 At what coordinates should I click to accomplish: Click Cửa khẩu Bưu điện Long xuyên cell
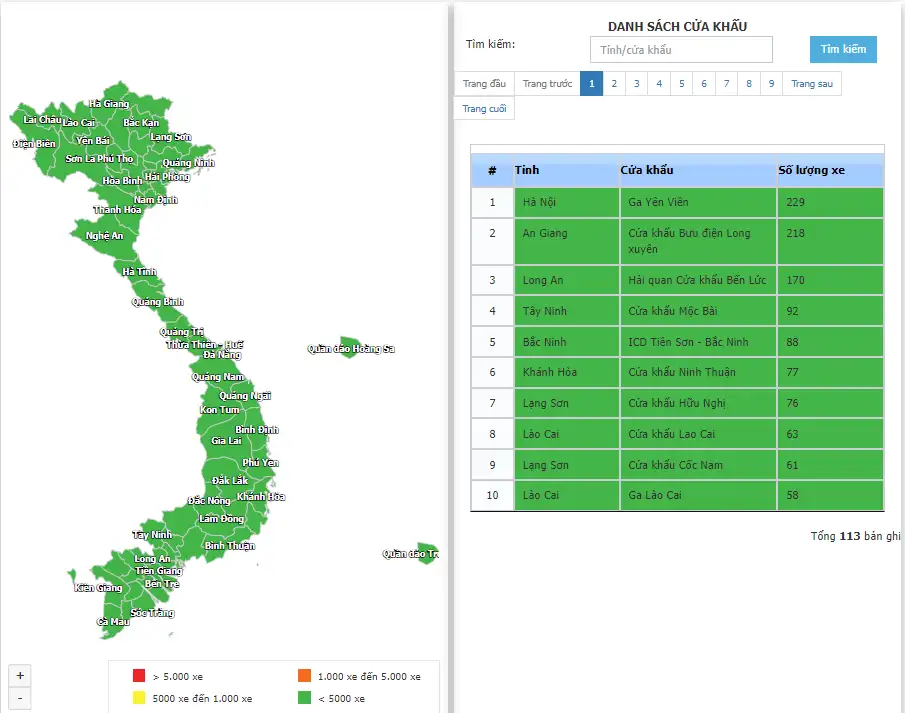click(698, 241)
